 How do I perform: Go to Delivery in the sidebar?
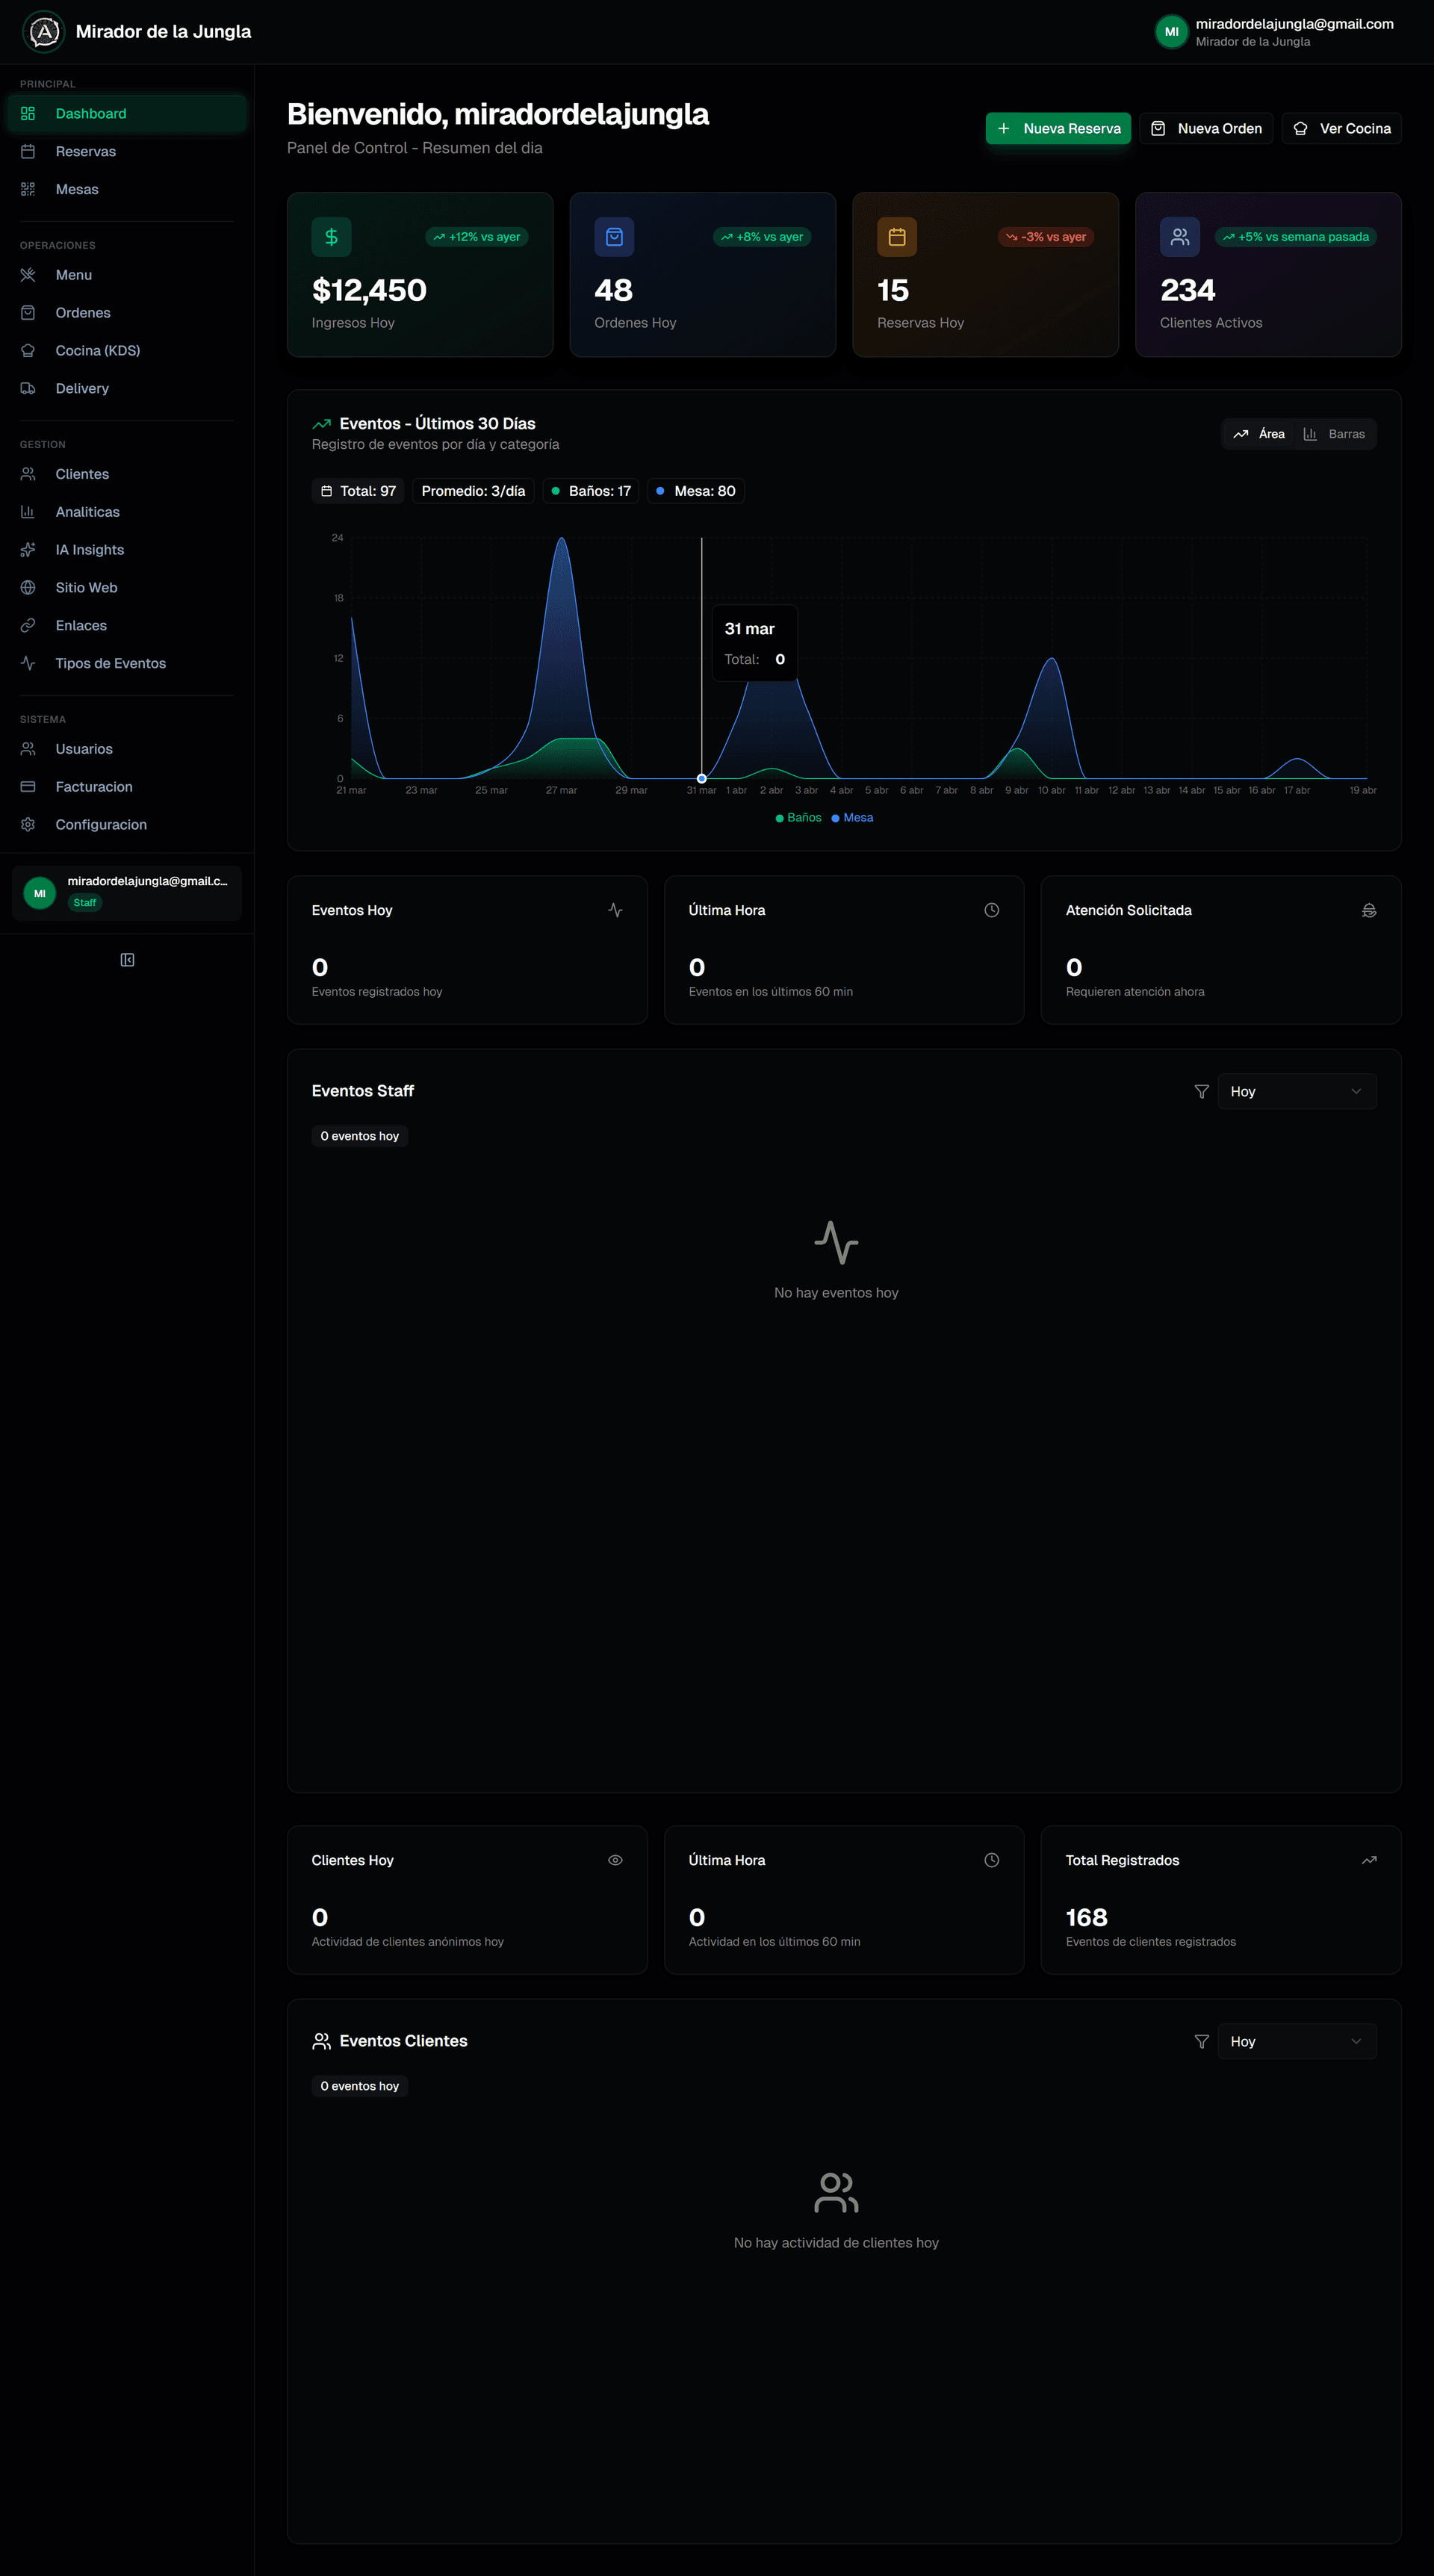click(127, 388)
